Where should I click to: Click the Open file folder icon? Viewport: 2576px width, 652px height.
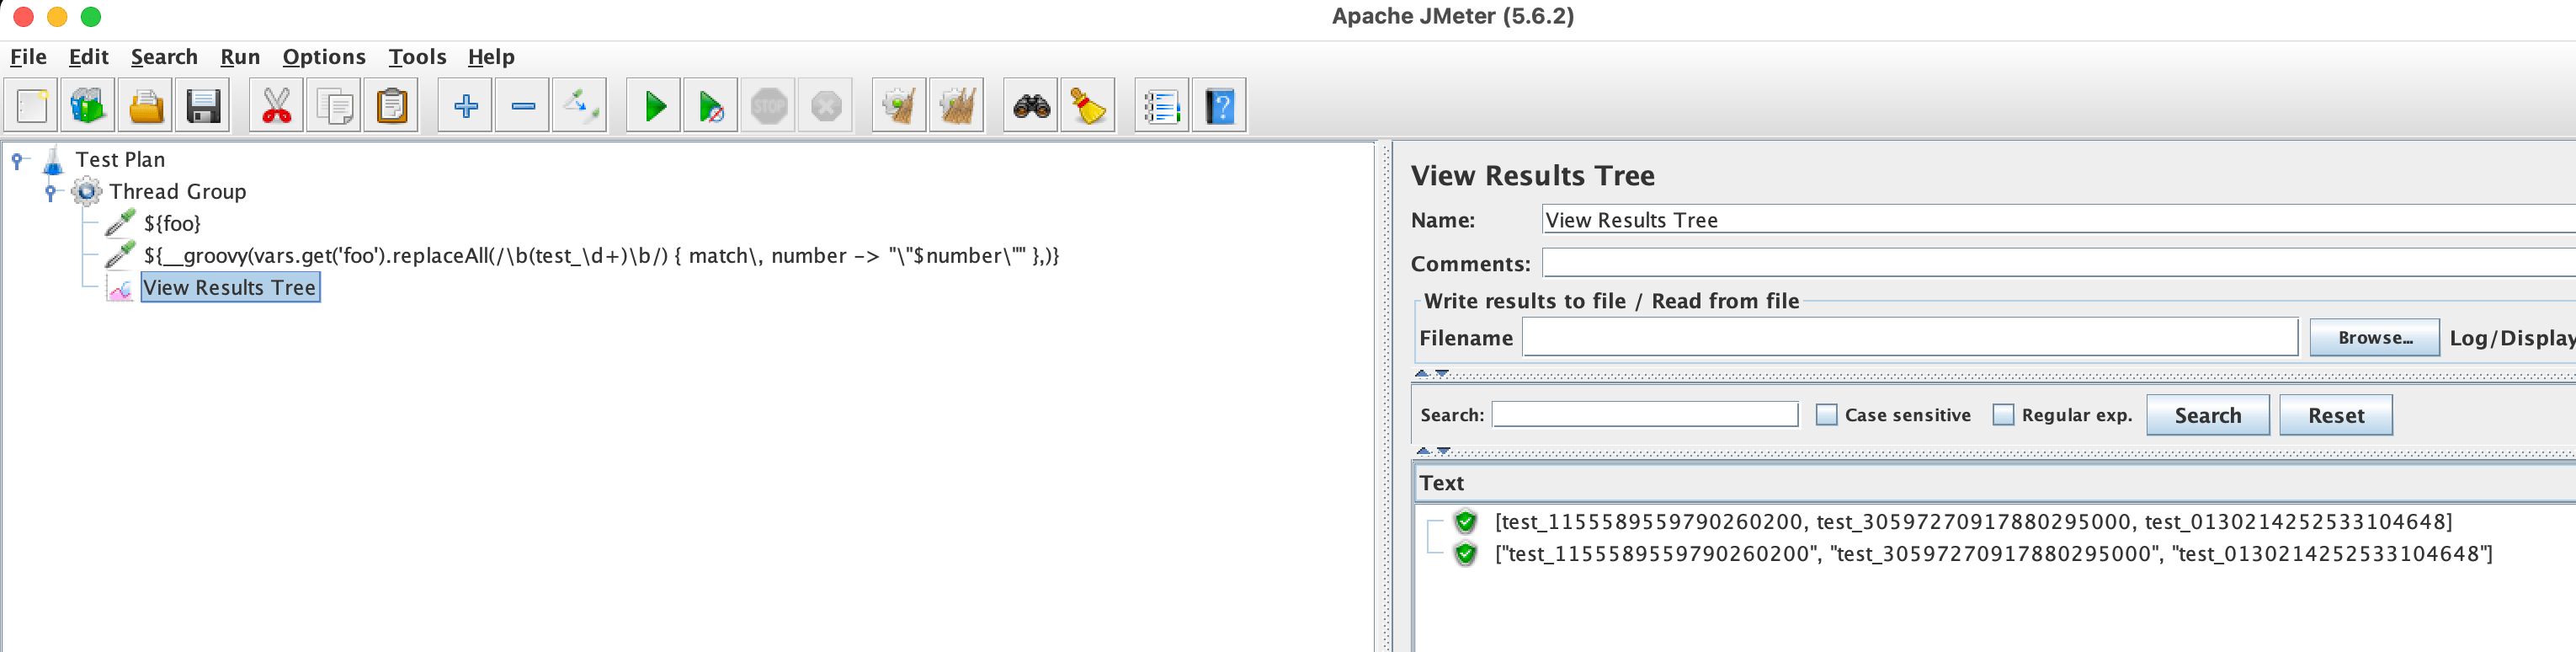[146, 106]
